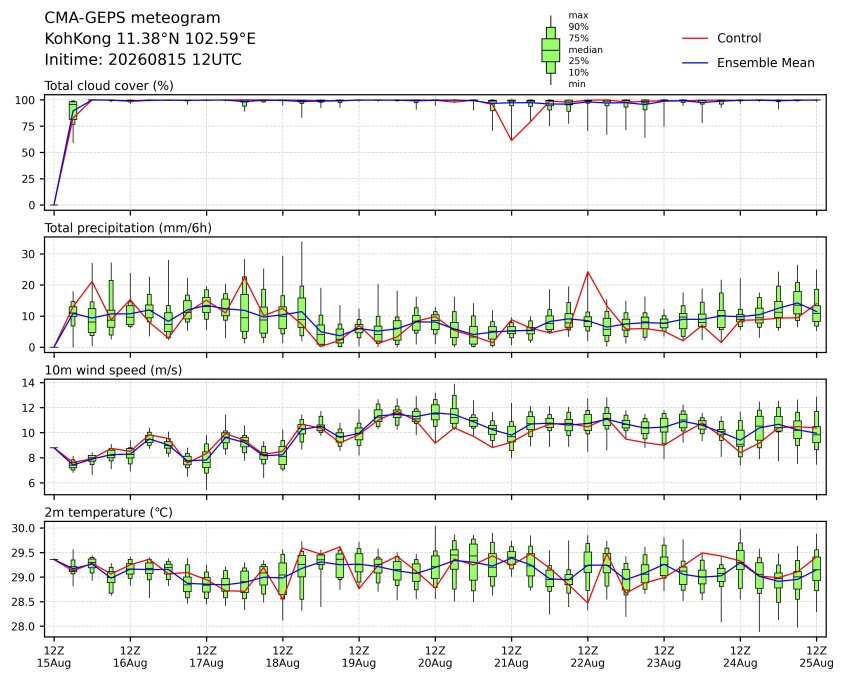The height and width of the screenshot is (680, 845).
Task: Click the 12Z 21Aug x-axis label
Action: [511, 656]
